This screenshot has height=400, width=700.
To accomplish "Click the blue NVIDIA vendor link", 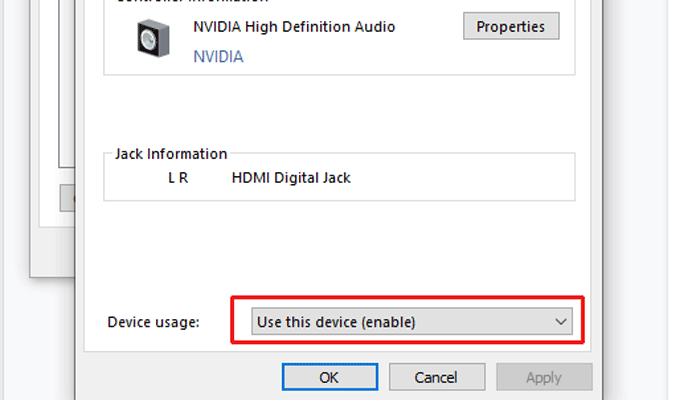I will [x=218, y=57].
